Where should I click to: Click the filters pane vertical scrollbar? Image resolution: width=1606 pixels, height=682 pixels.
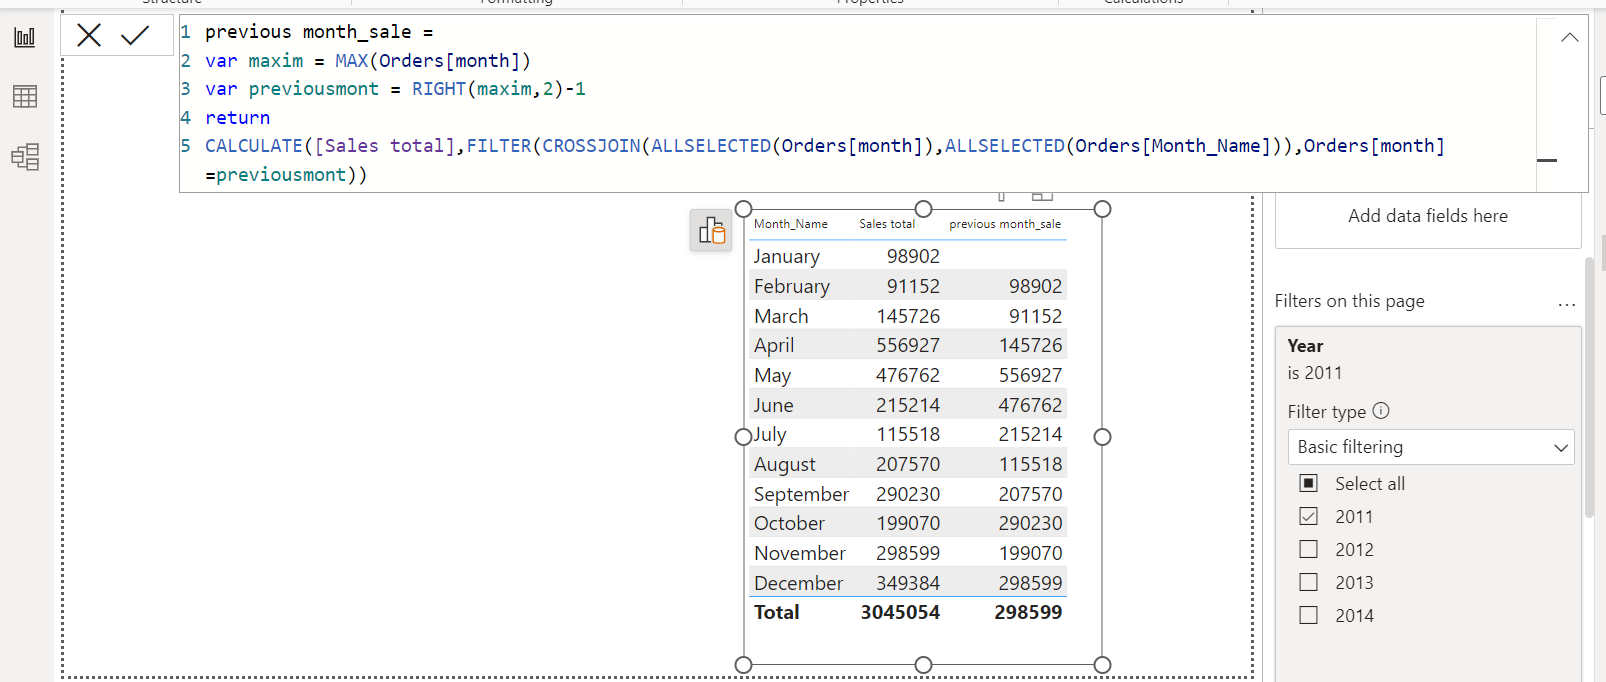(1589, 387)
